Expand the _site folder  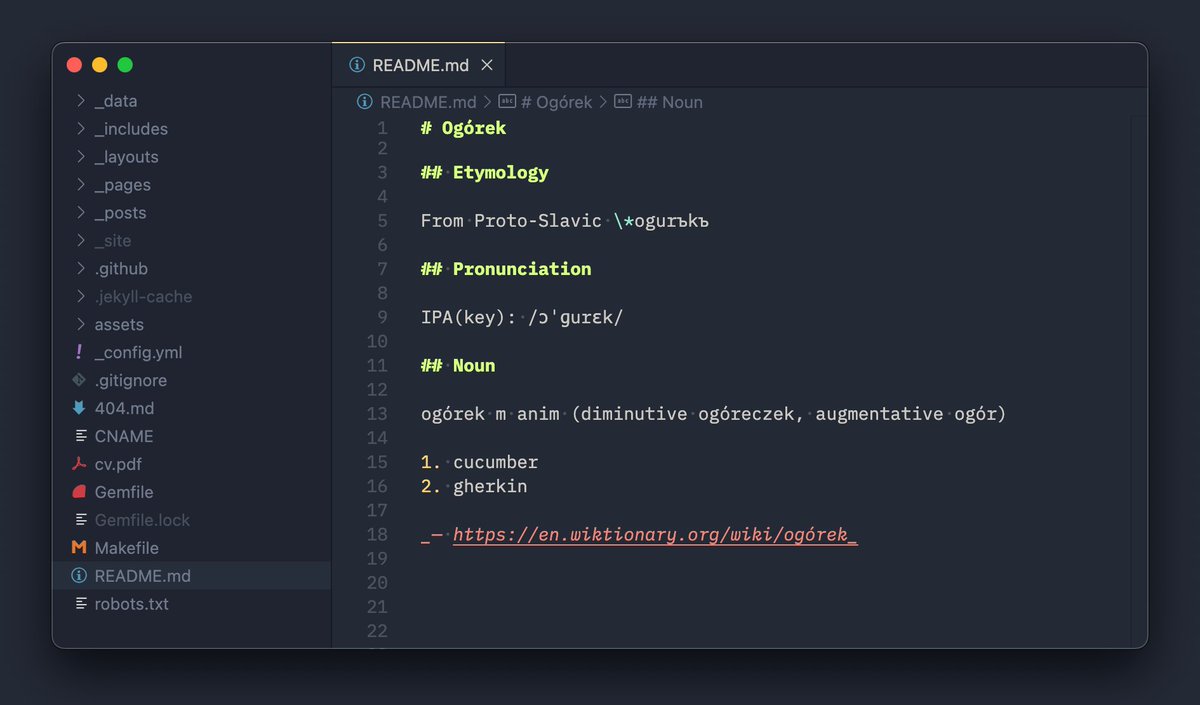tap(80, 241)
